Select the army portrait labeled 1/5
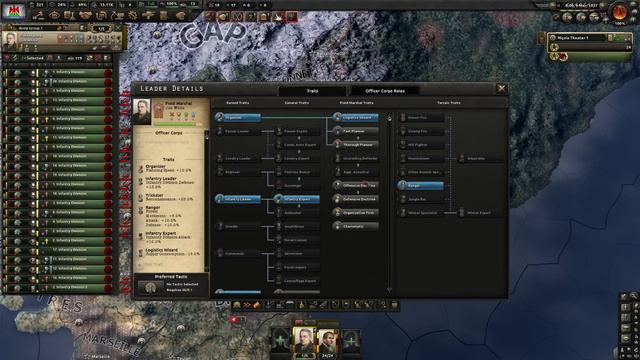This screenshot has height=360, width=640. coord(304,340)
